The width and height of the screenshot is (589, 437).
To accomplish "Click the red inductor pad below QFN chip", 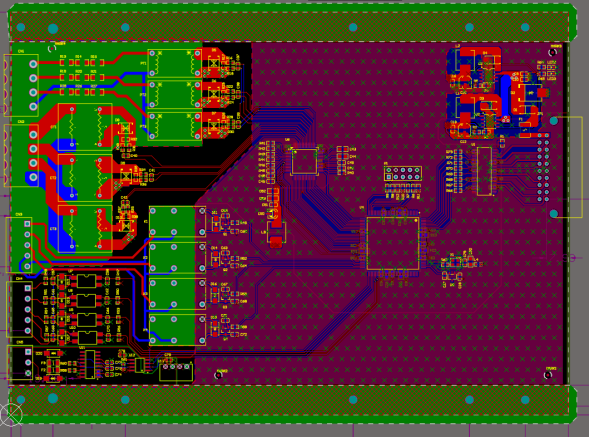I will [x=276, y=242].
